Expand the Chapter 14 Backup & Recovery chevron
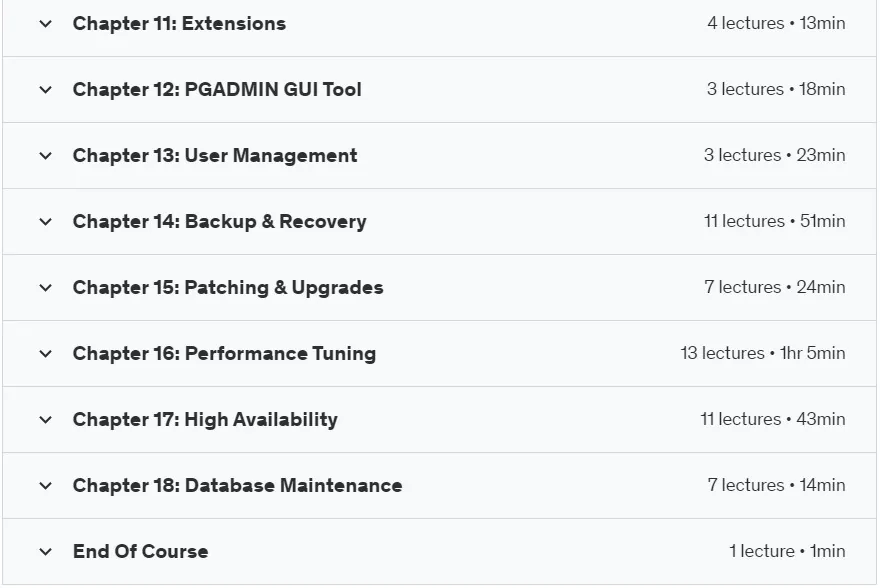Viewport: 880px width, 588px height. coord(45,222)
